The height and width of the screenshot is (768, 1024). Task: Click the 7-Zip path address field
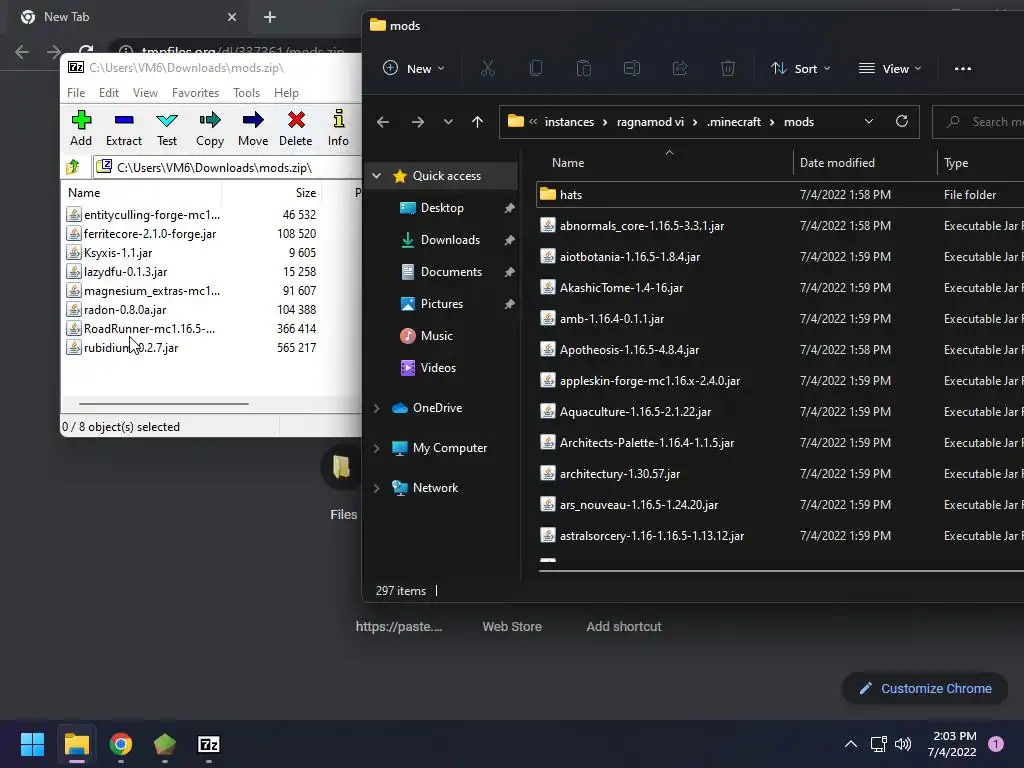click(227, 168)
